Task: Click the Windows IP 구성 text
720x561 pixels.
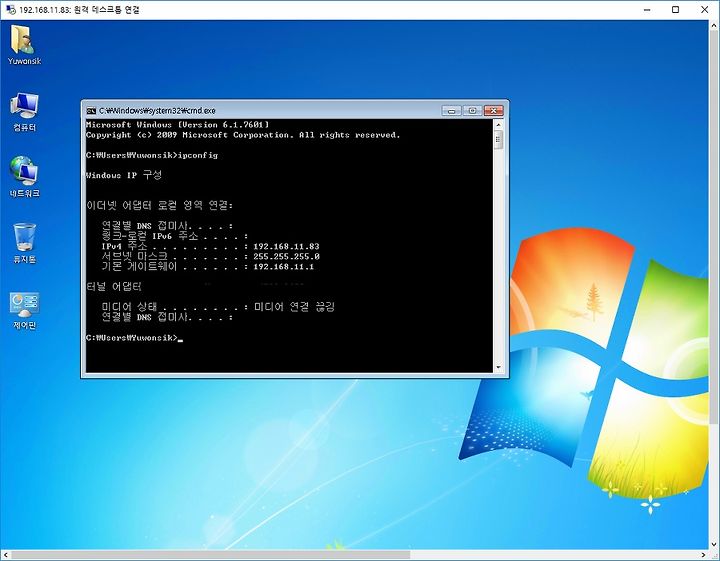Action: 124,175
